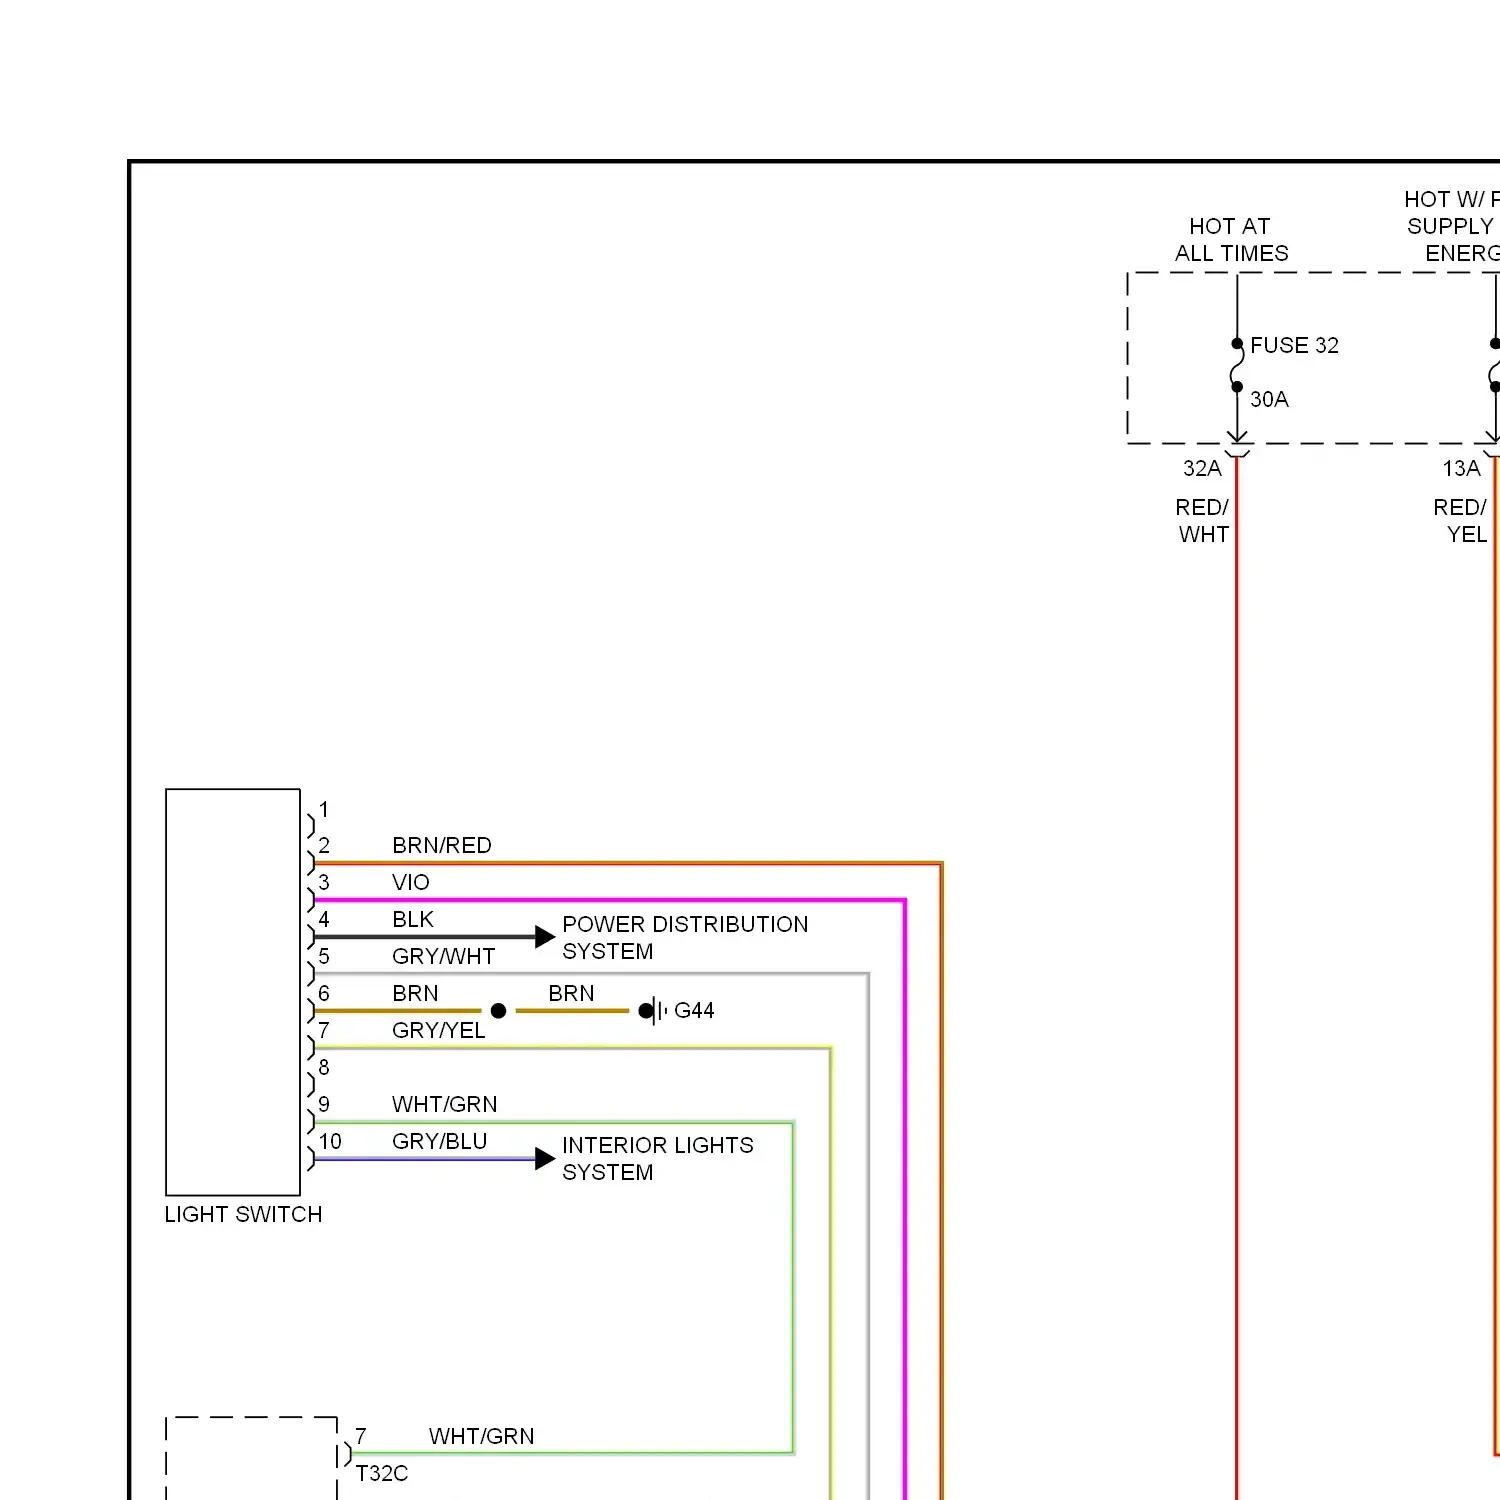The image size is (1500, 1500).
Task: Select the WHT/GRN label at light switch pin 9
Action: click(445, 1104)
